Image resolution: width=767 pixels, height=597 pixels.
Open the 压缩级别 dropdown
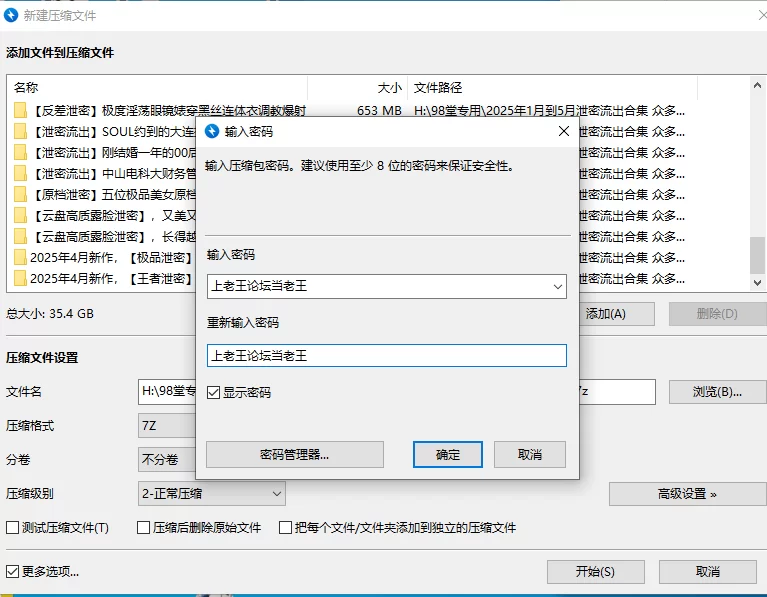211,494
